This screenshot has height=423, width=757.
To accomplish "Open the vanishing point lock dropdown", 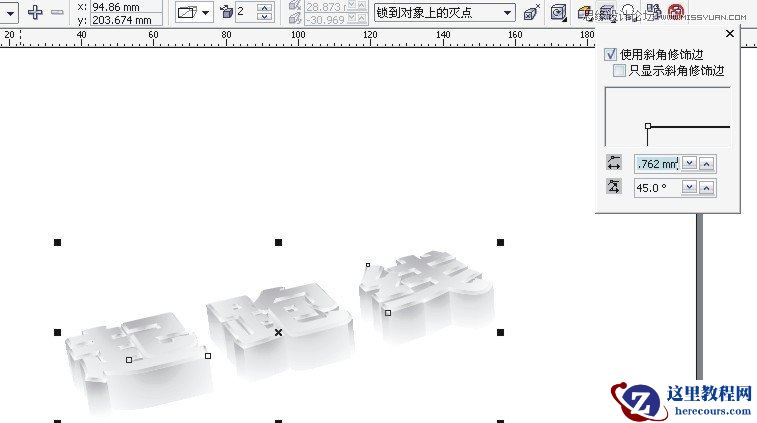I will pos(445,13).
